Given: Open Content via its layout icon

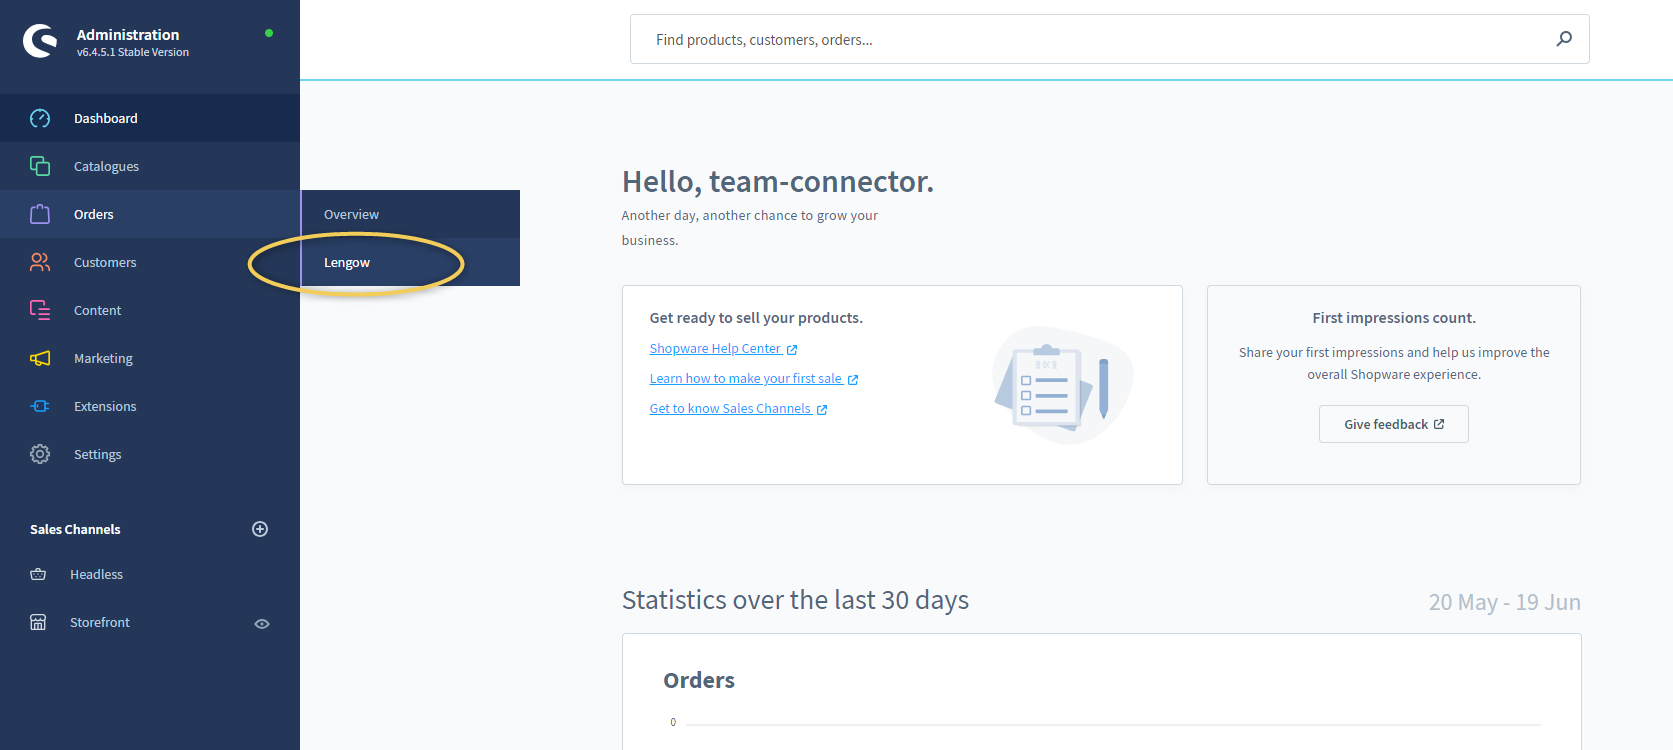Looking at the screenshot, I should tap(40, 310).
